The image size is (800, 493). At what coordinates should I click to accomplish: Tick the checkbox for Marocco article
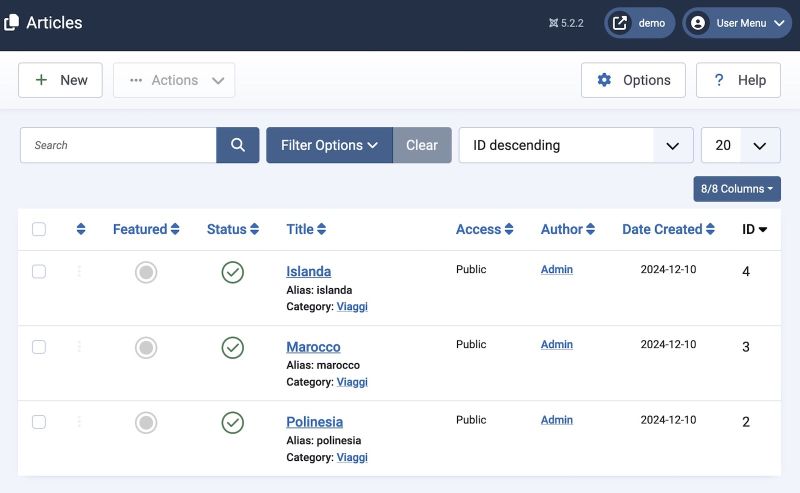(39, 347)
